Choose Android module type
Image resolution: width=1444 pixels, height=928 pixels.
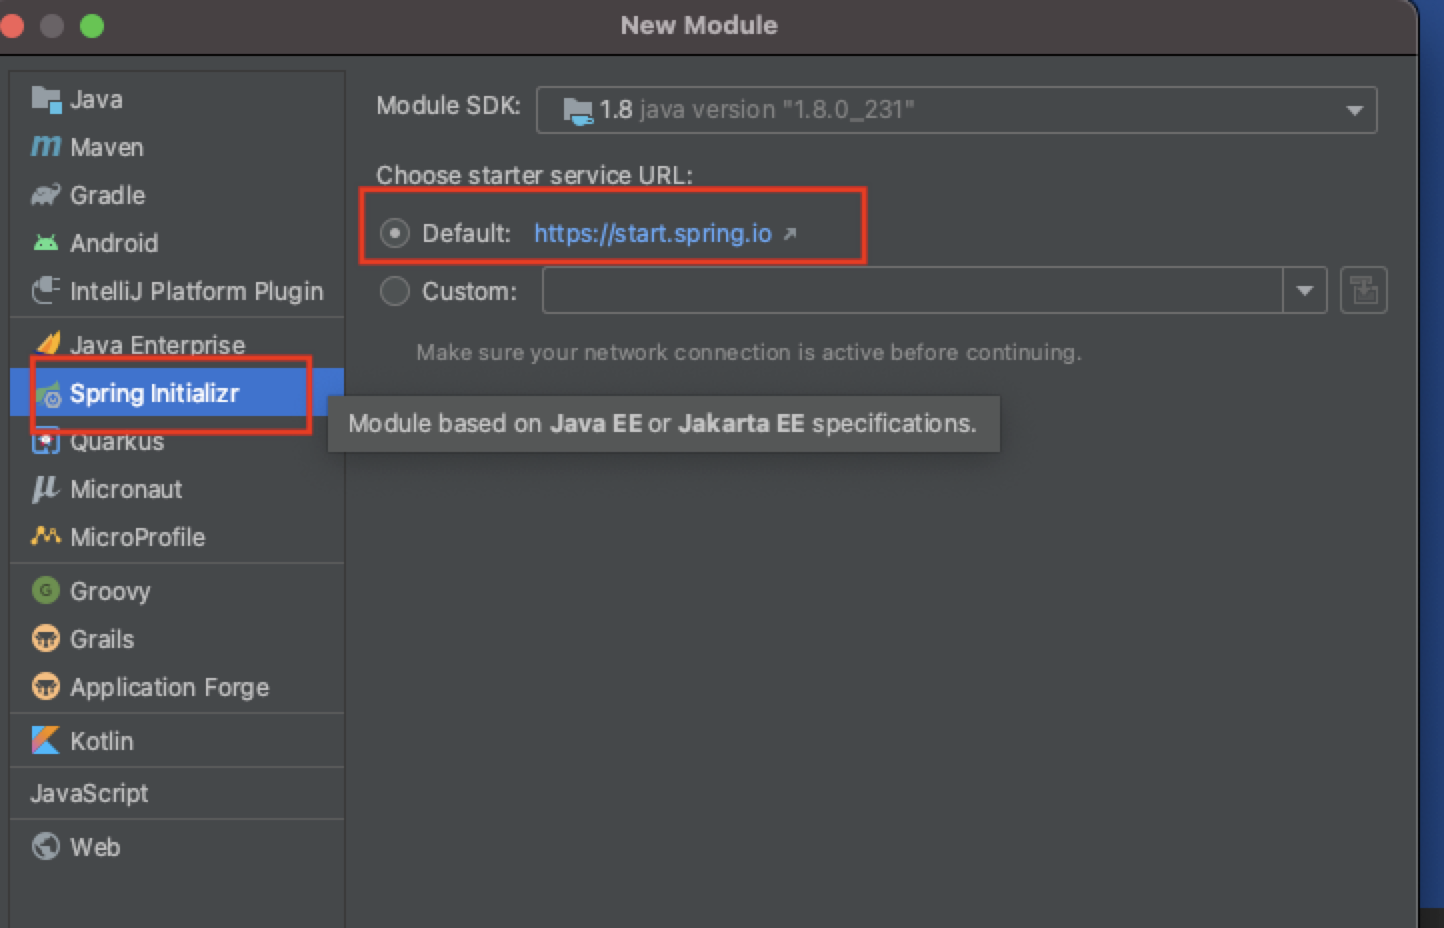point(177,243)
